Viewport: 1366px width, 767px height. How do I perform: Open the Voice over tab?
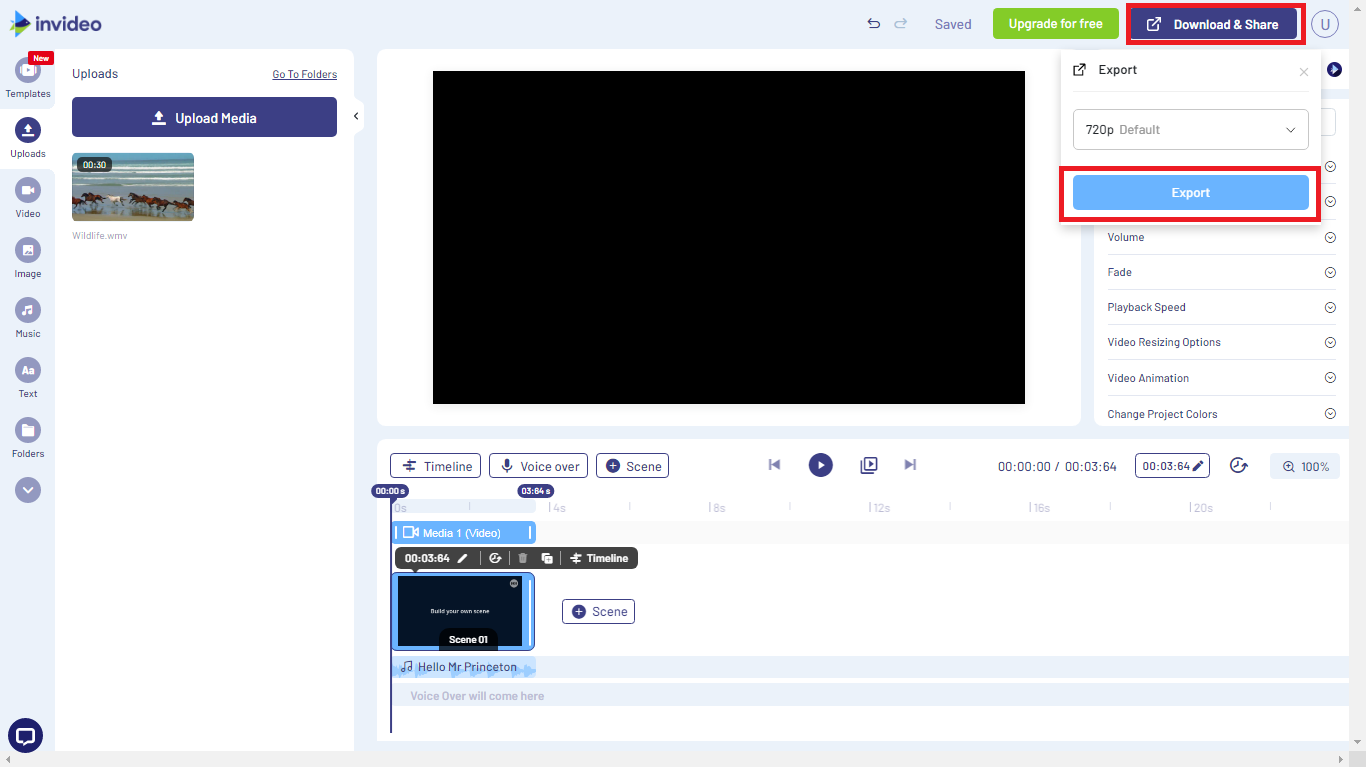[x=538, y=465]
